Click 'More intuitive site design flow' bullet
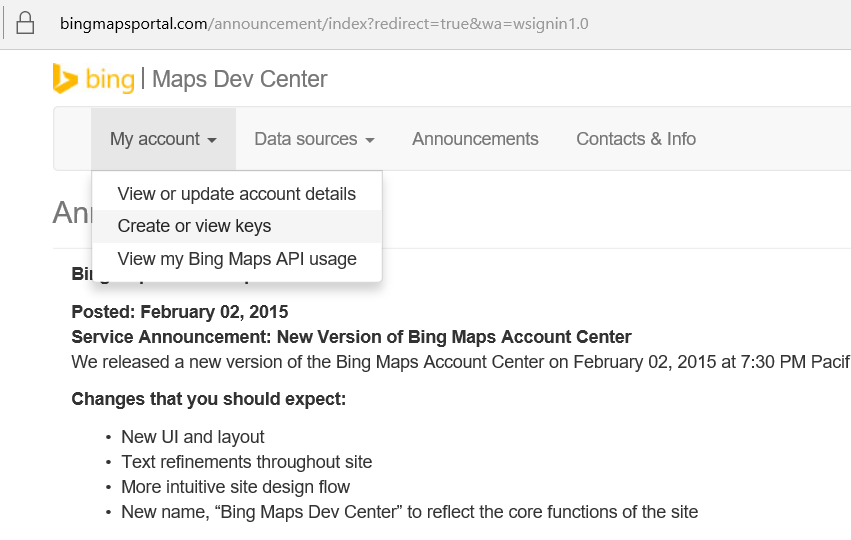 pos(236,487)
